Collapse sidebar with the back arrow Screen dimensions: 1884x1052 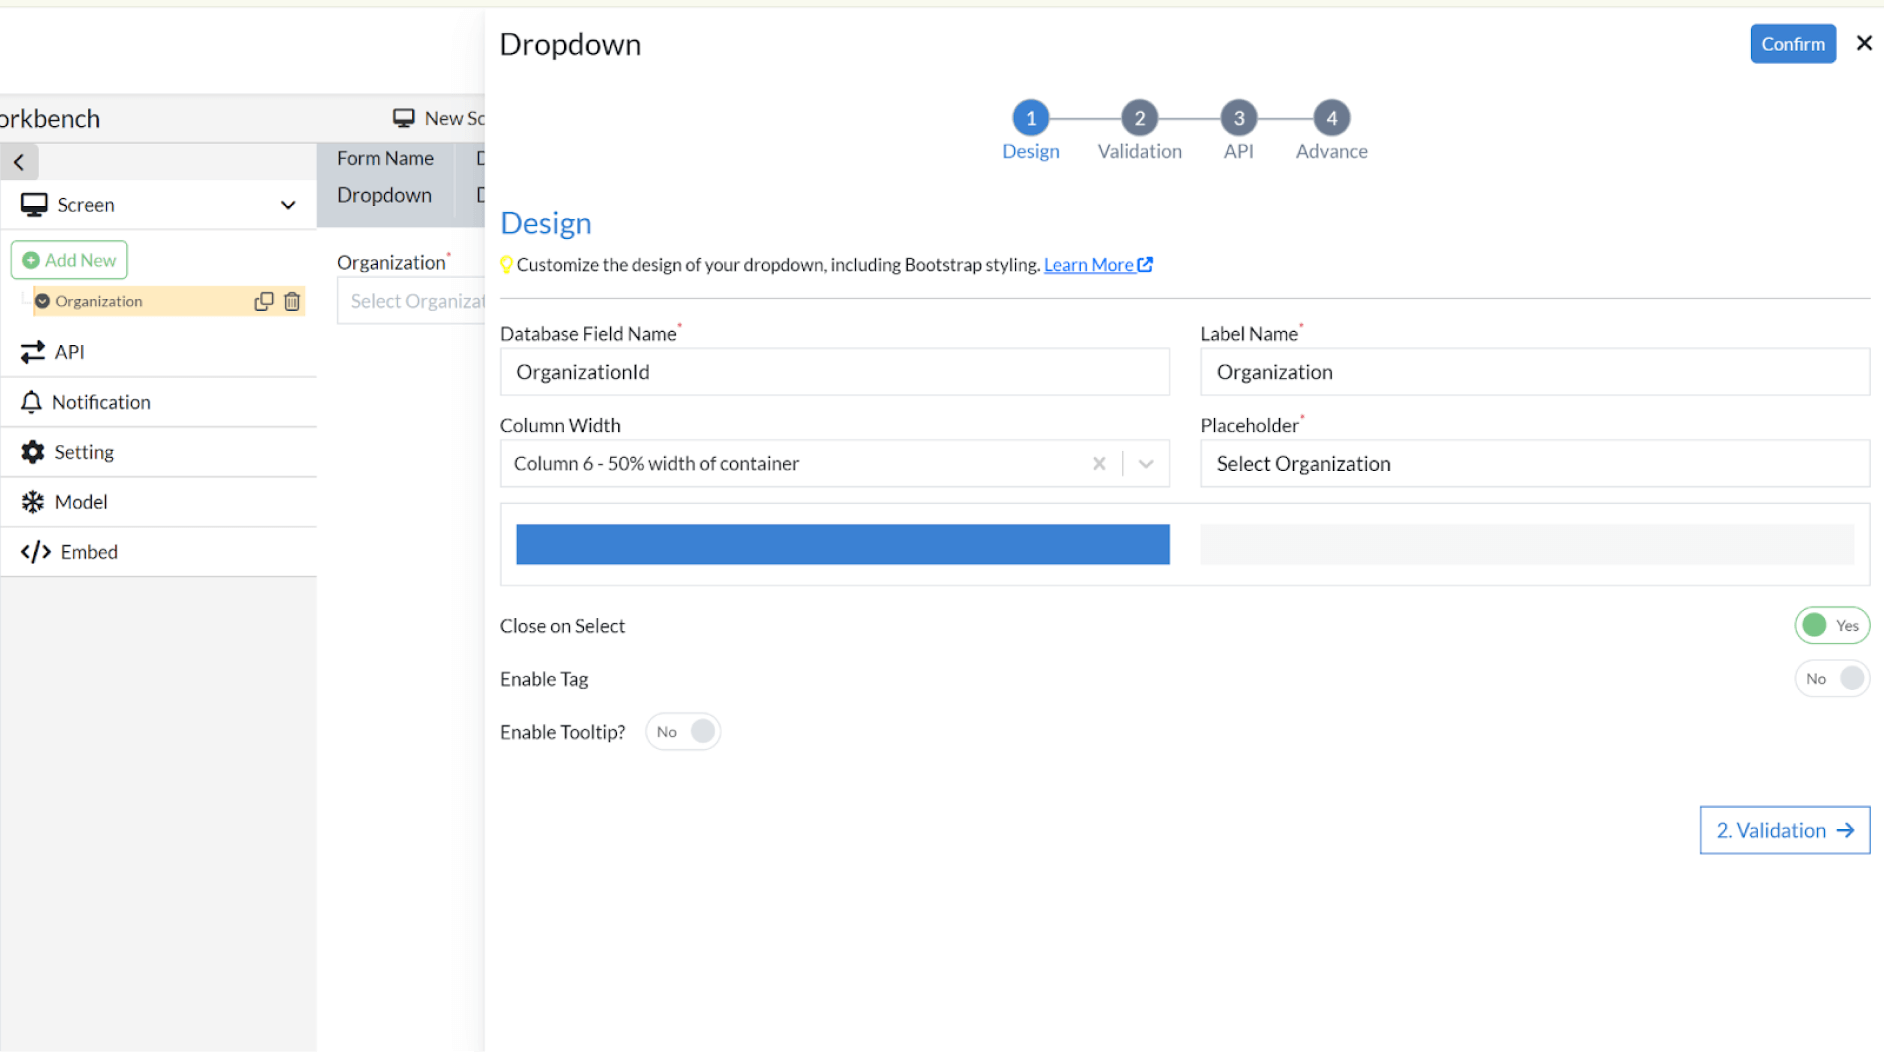click(19, 162)
